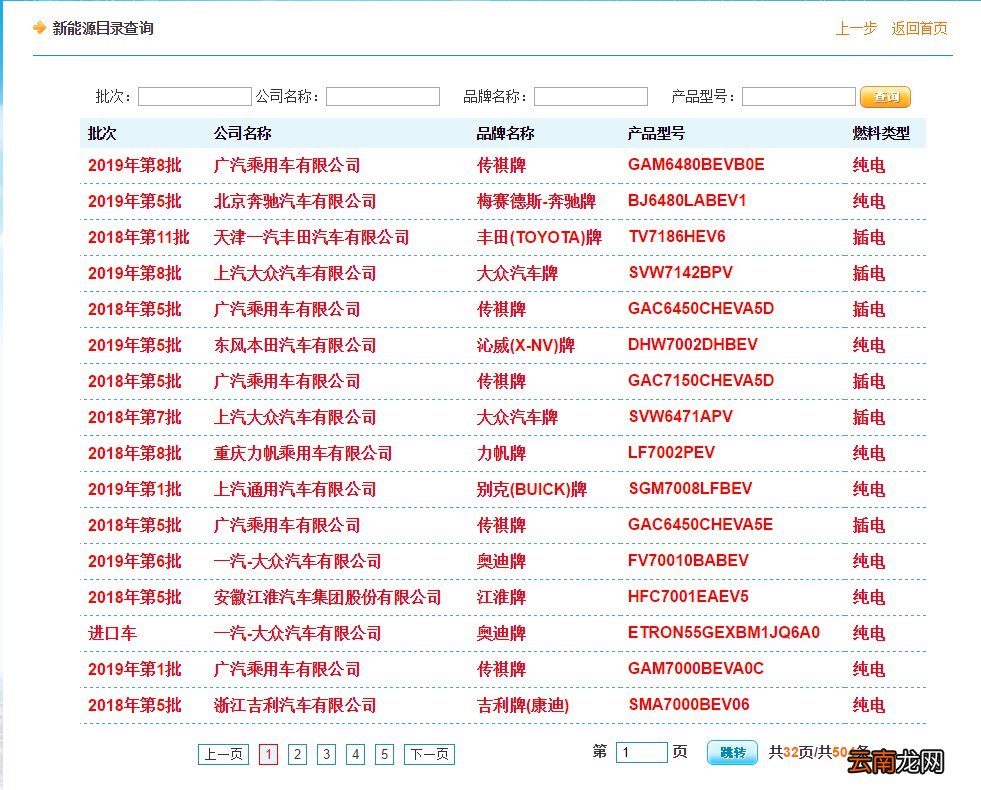The height and width of the screenshot is (790, 981).
Task: Click company 浙江吉利汽车有限公司
Action: tap(295, 706)
